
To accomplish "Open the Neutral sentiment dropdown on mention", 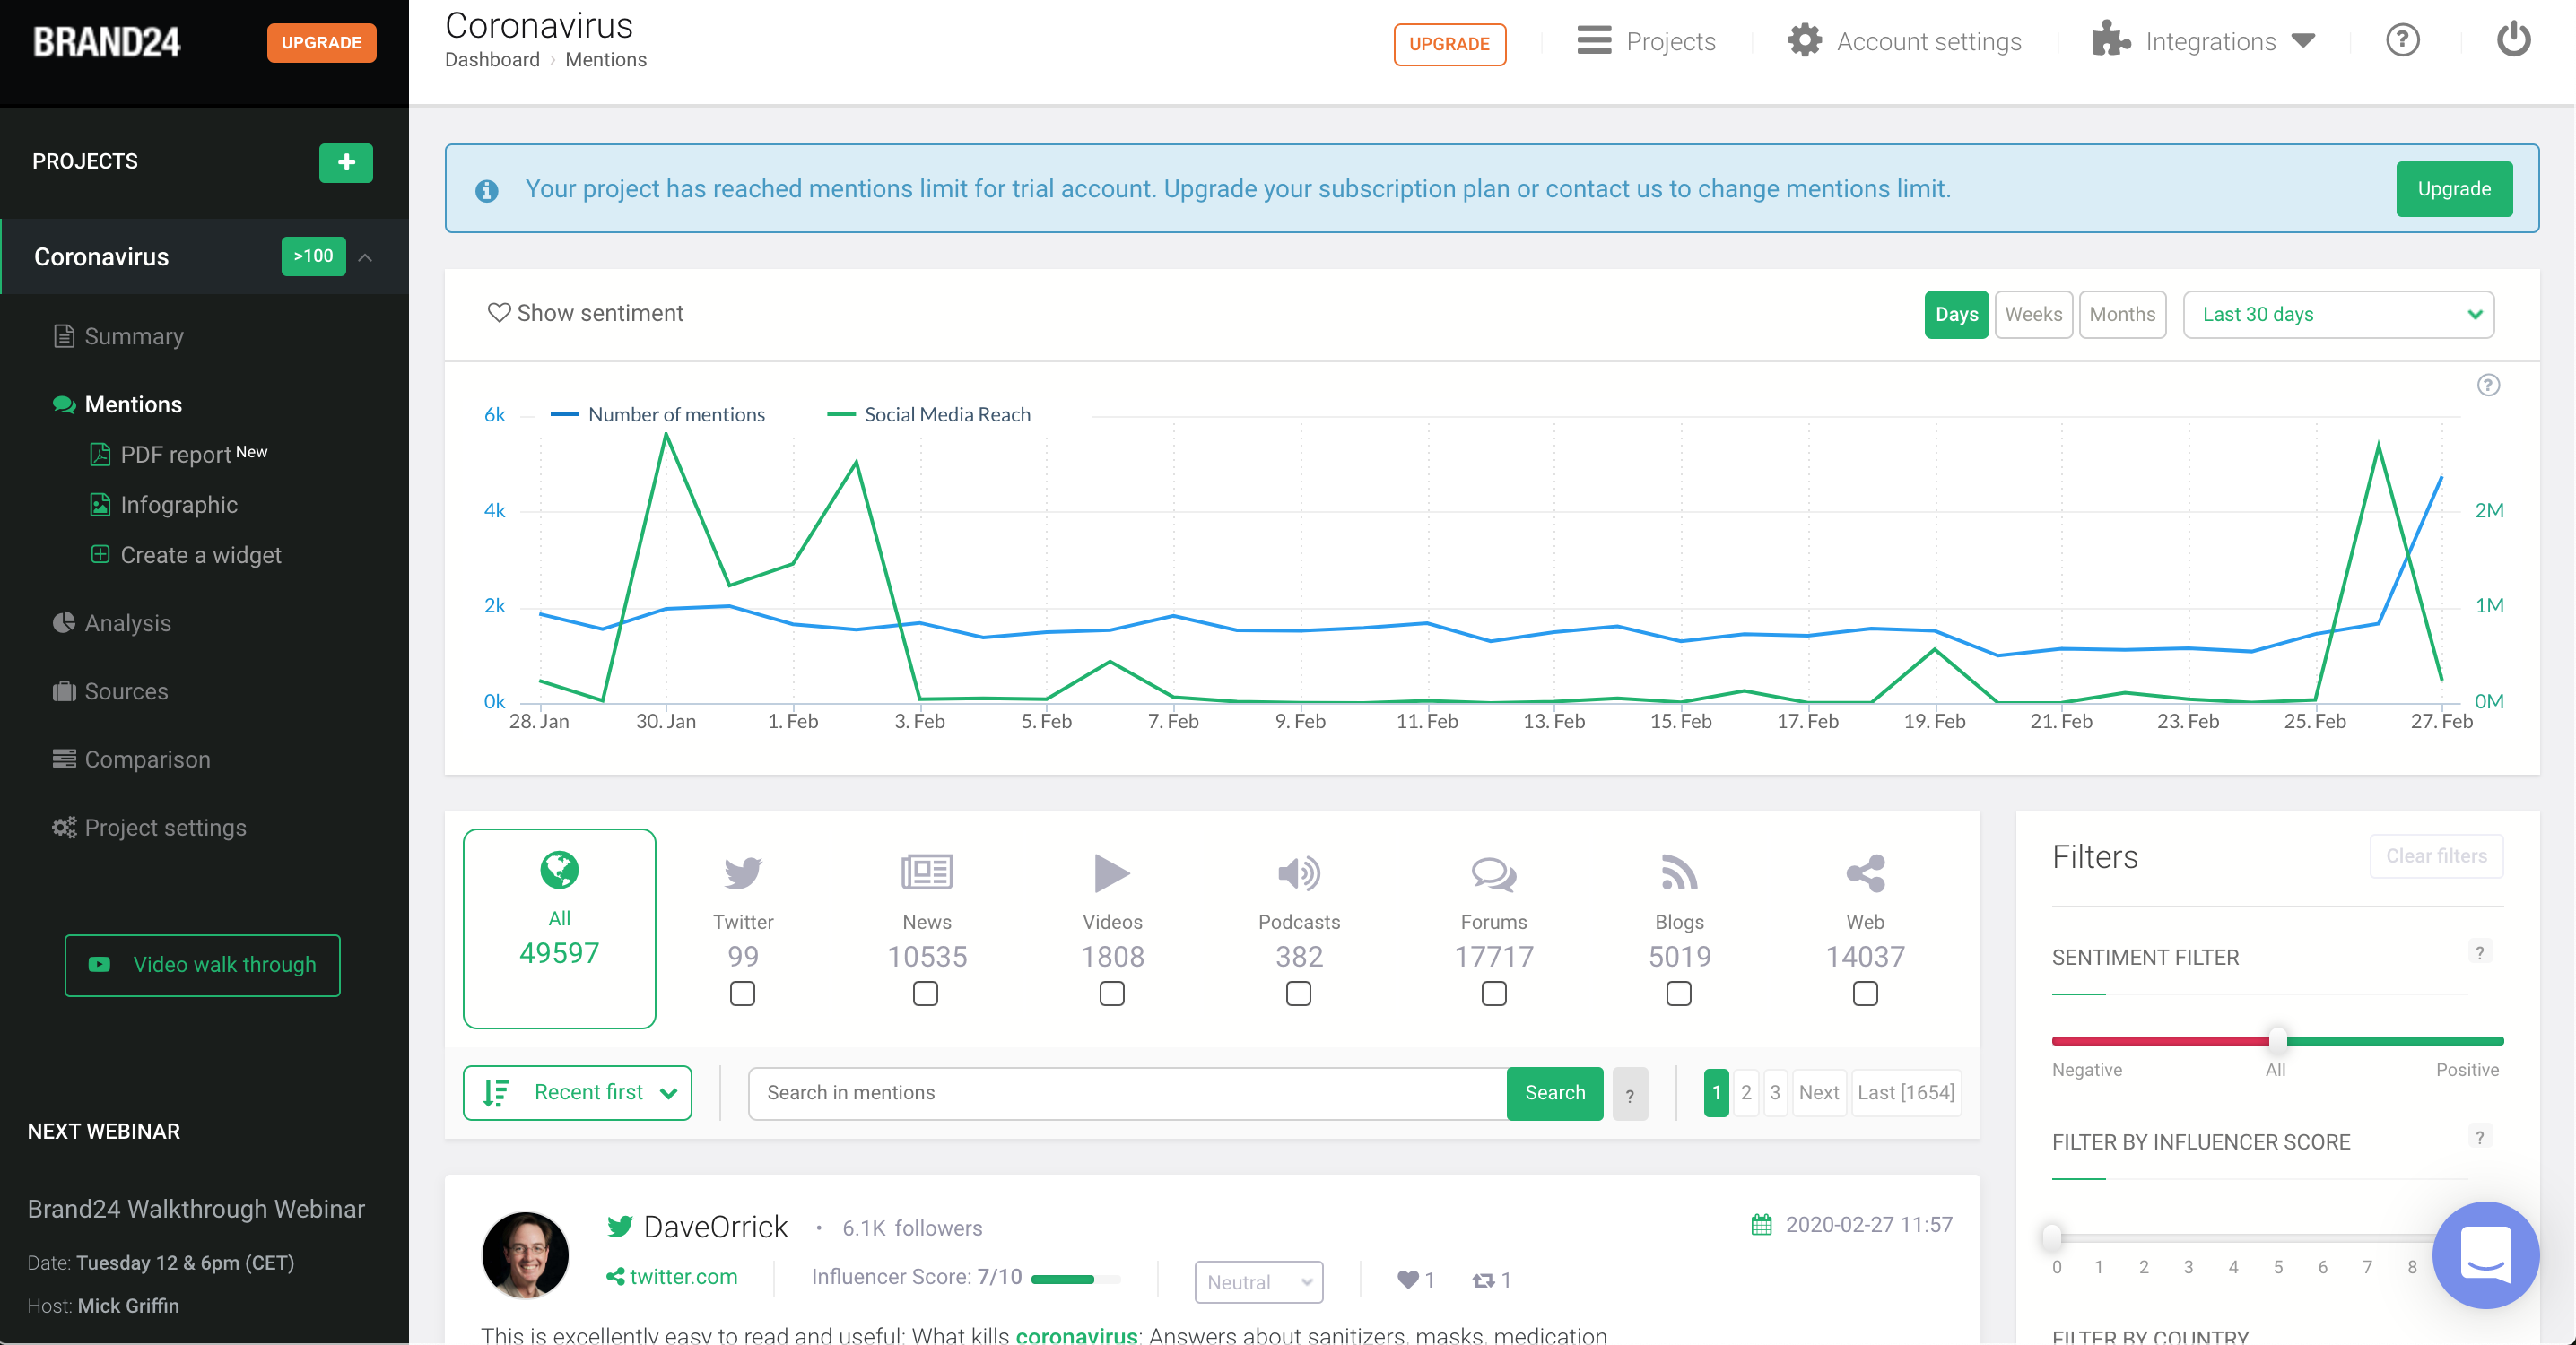I will pyautogui.click(x=1258, y=1282).
